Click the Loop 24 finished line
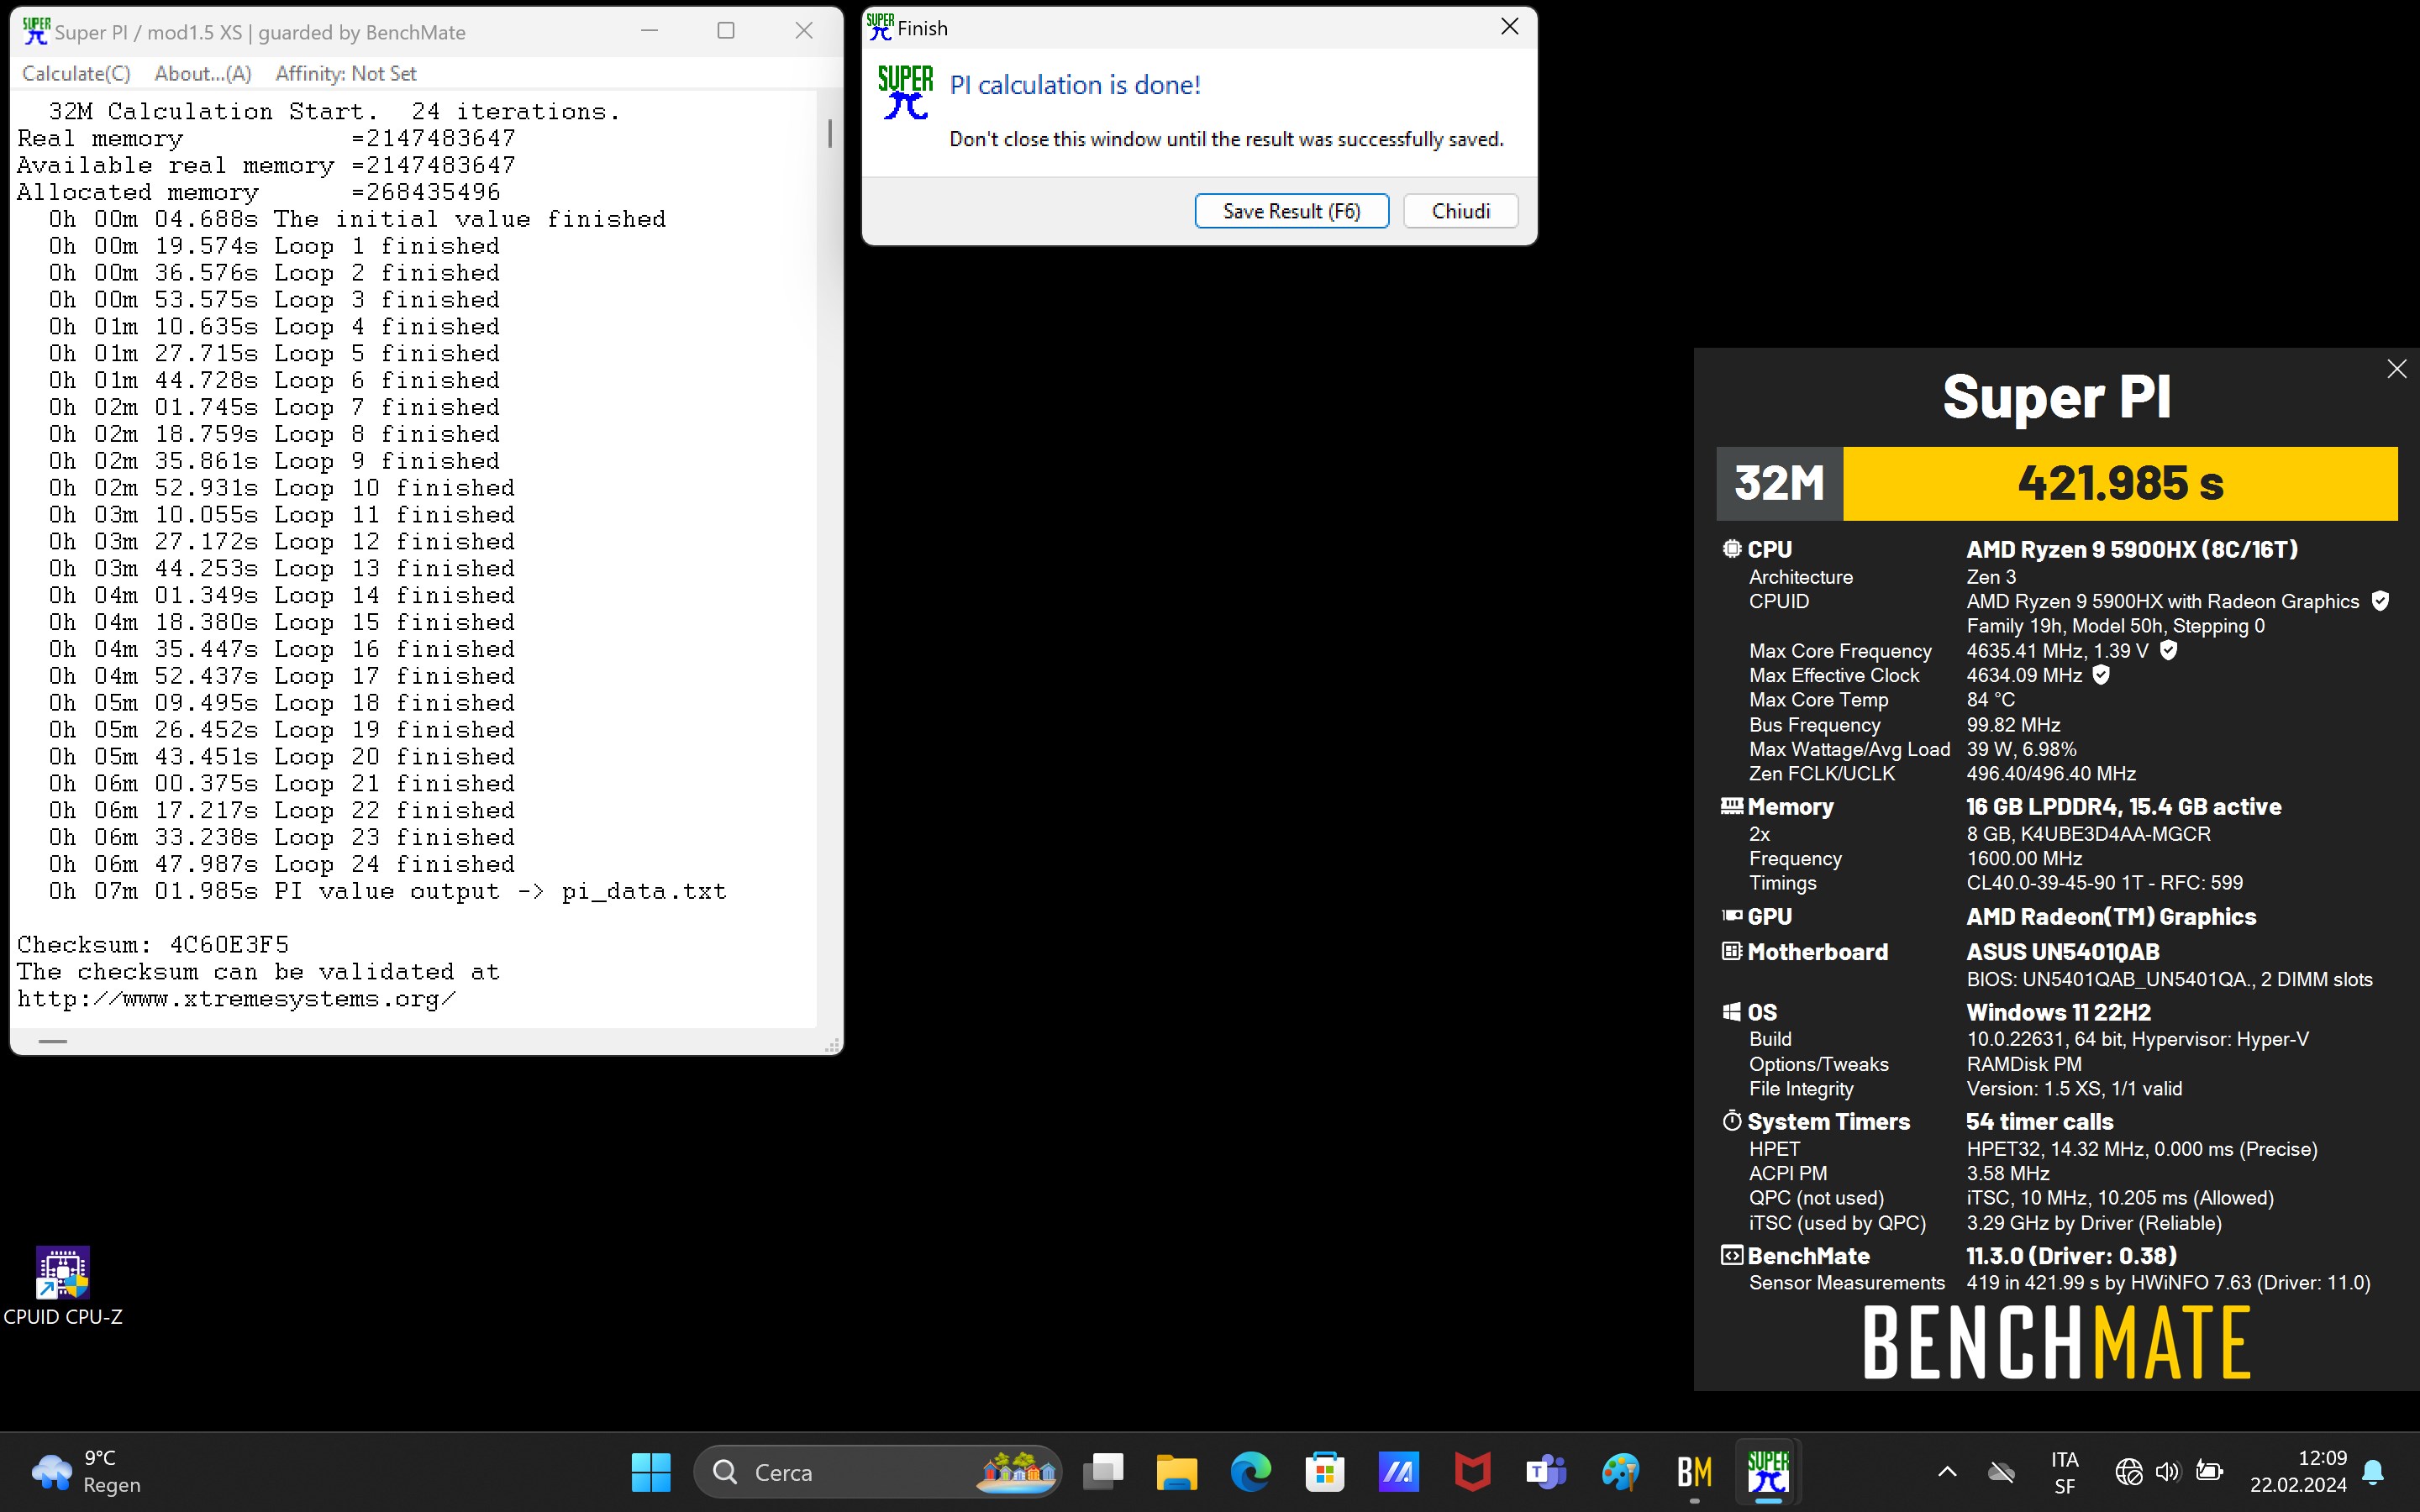This screenshot has height=1512, width=2420. tap(282, 863)
